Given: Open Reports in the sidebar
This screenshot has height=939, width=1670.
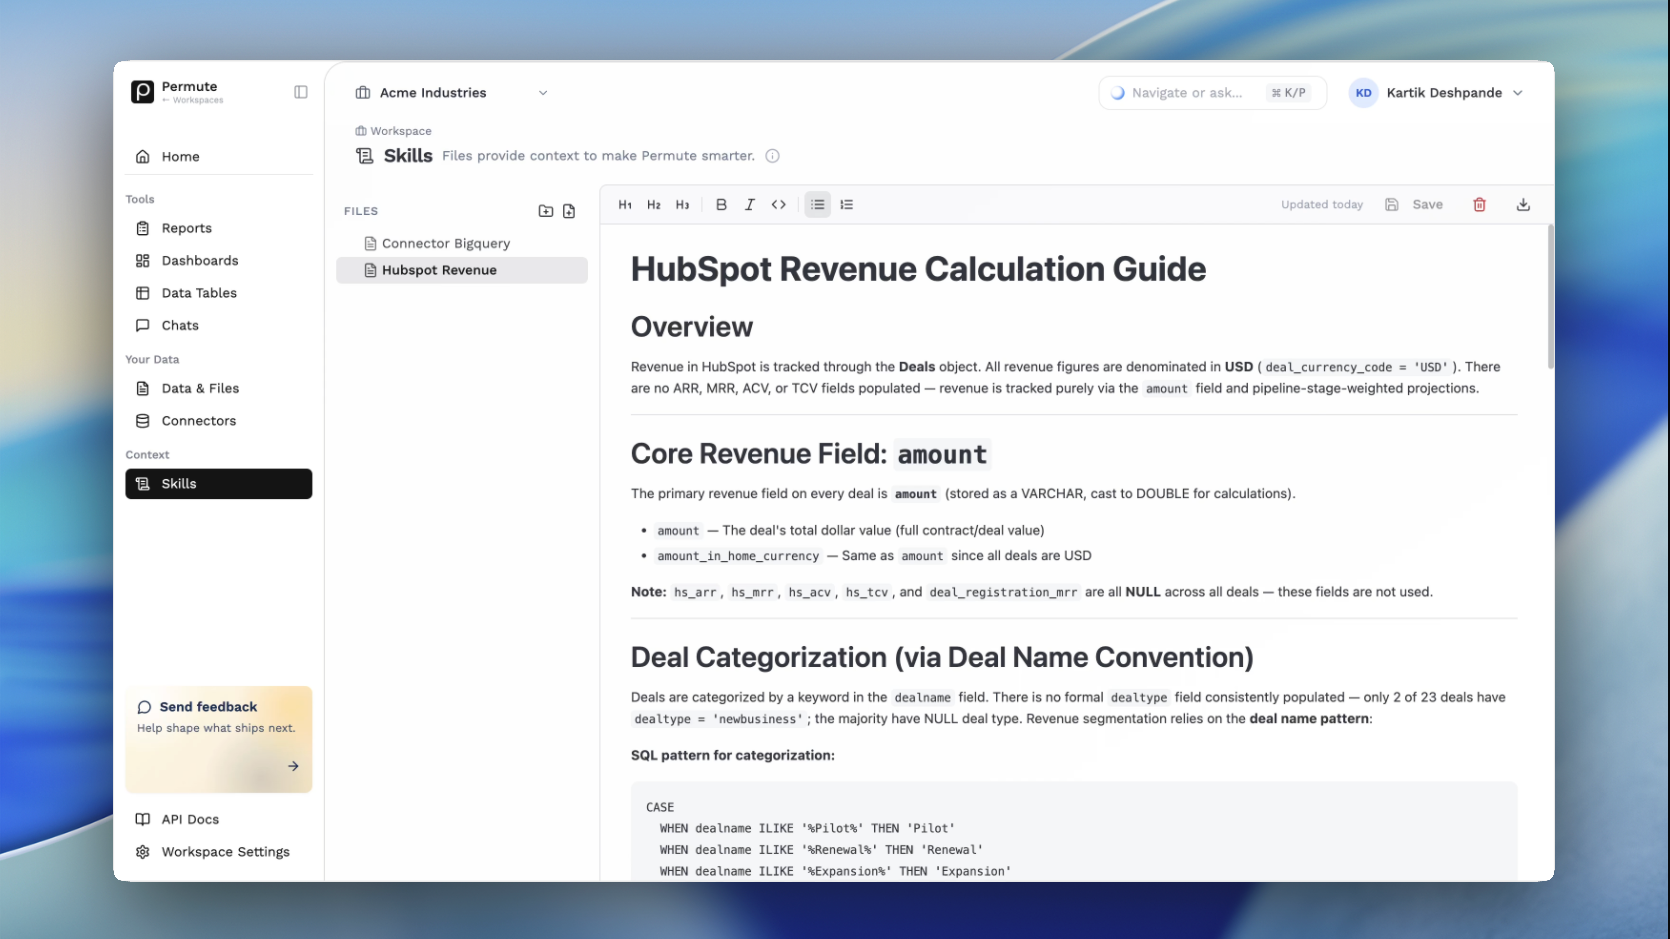Looking at the screenshot, I should coord(219,228).
